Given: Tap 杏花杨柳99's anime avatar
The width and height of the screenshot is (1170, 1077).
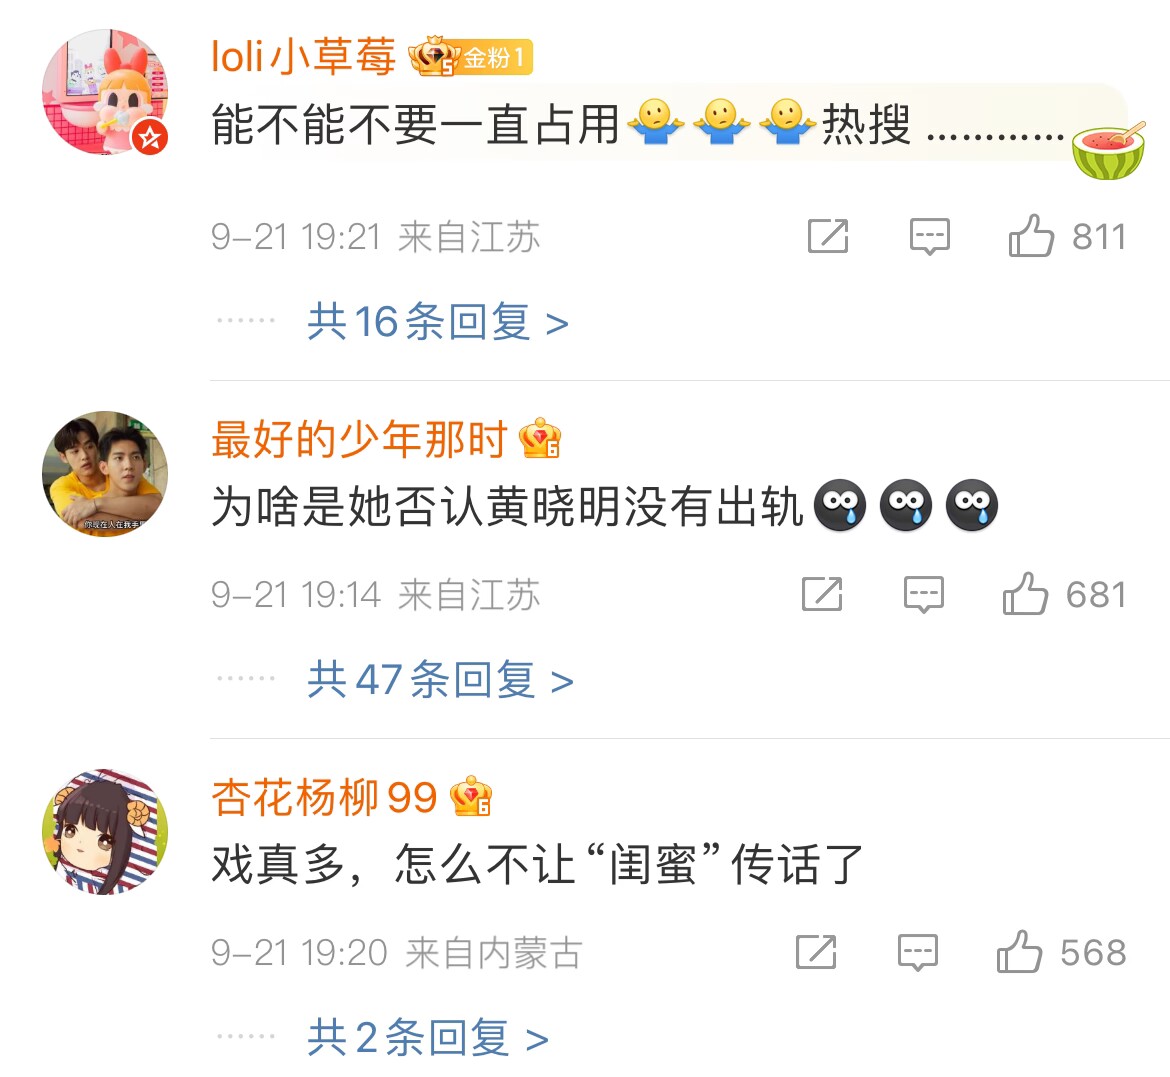Looking at the screenshot, I should 104,831.
